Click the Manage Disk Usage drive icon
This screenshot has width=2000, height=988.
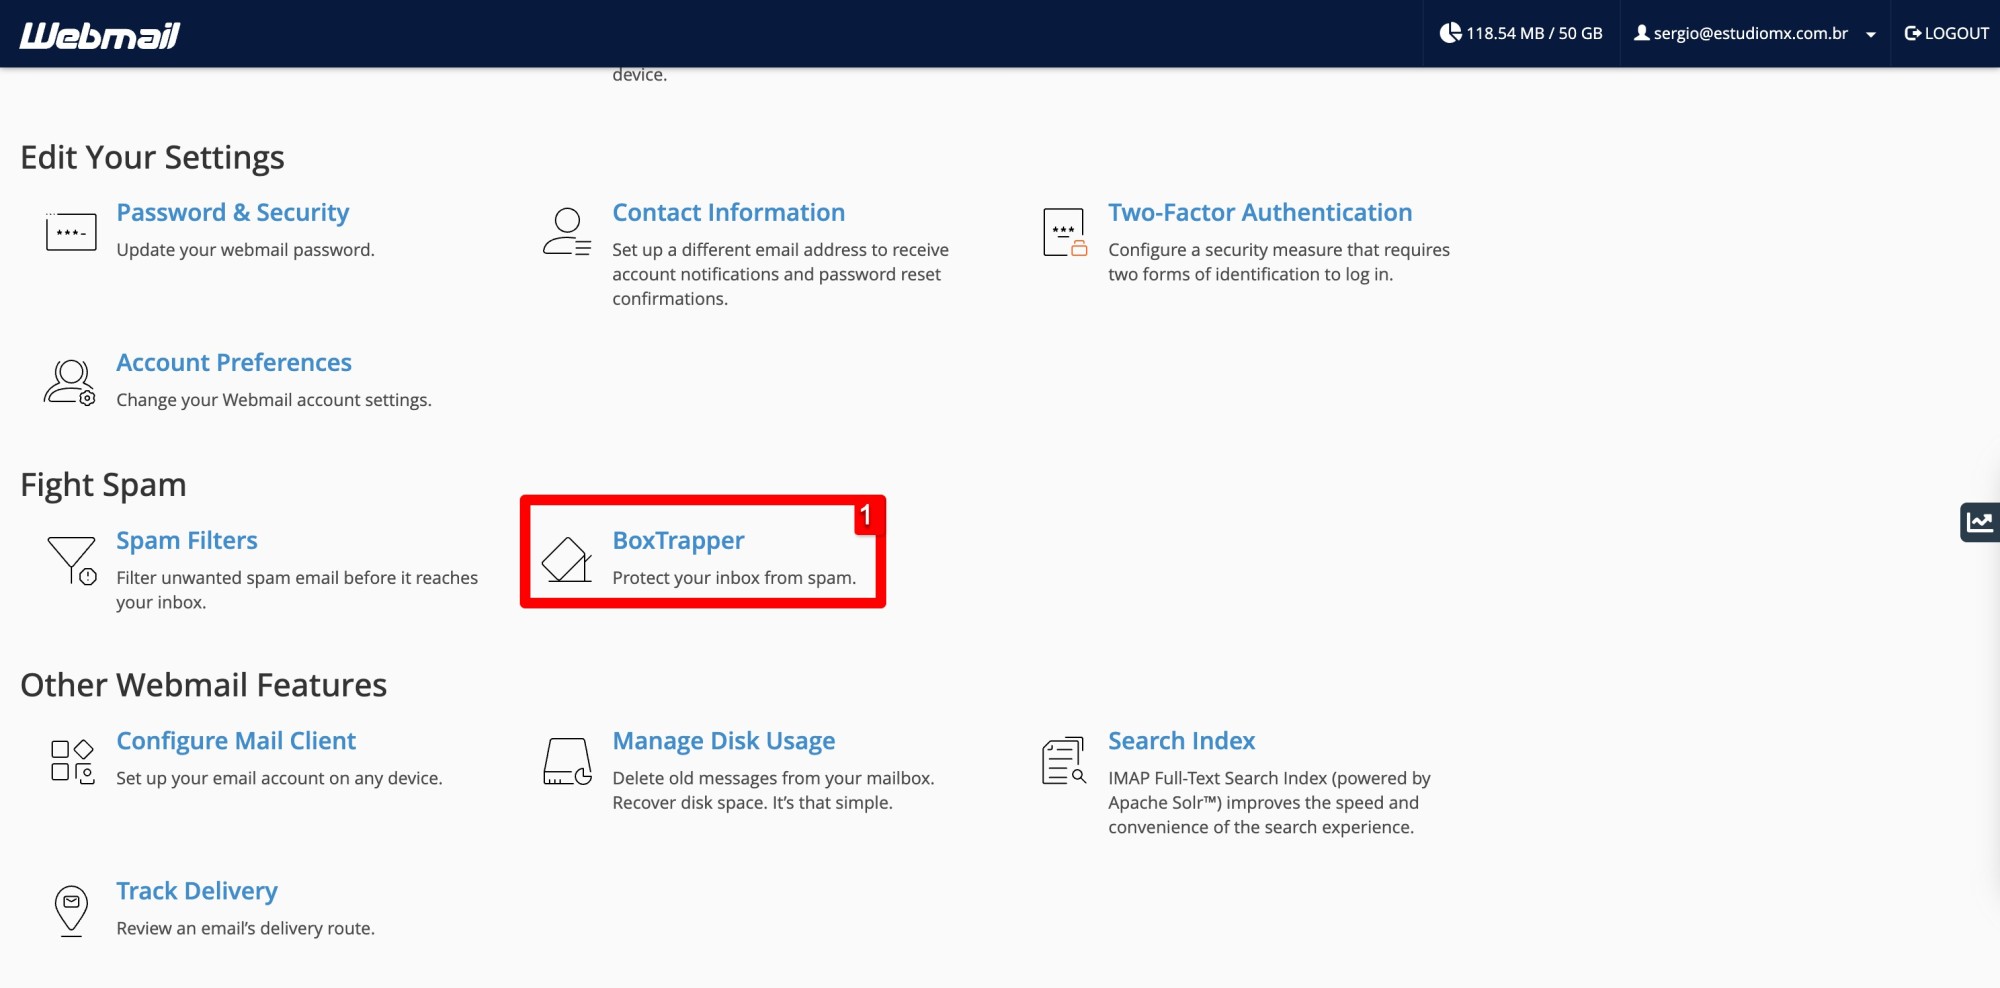[x=566, y=760]
